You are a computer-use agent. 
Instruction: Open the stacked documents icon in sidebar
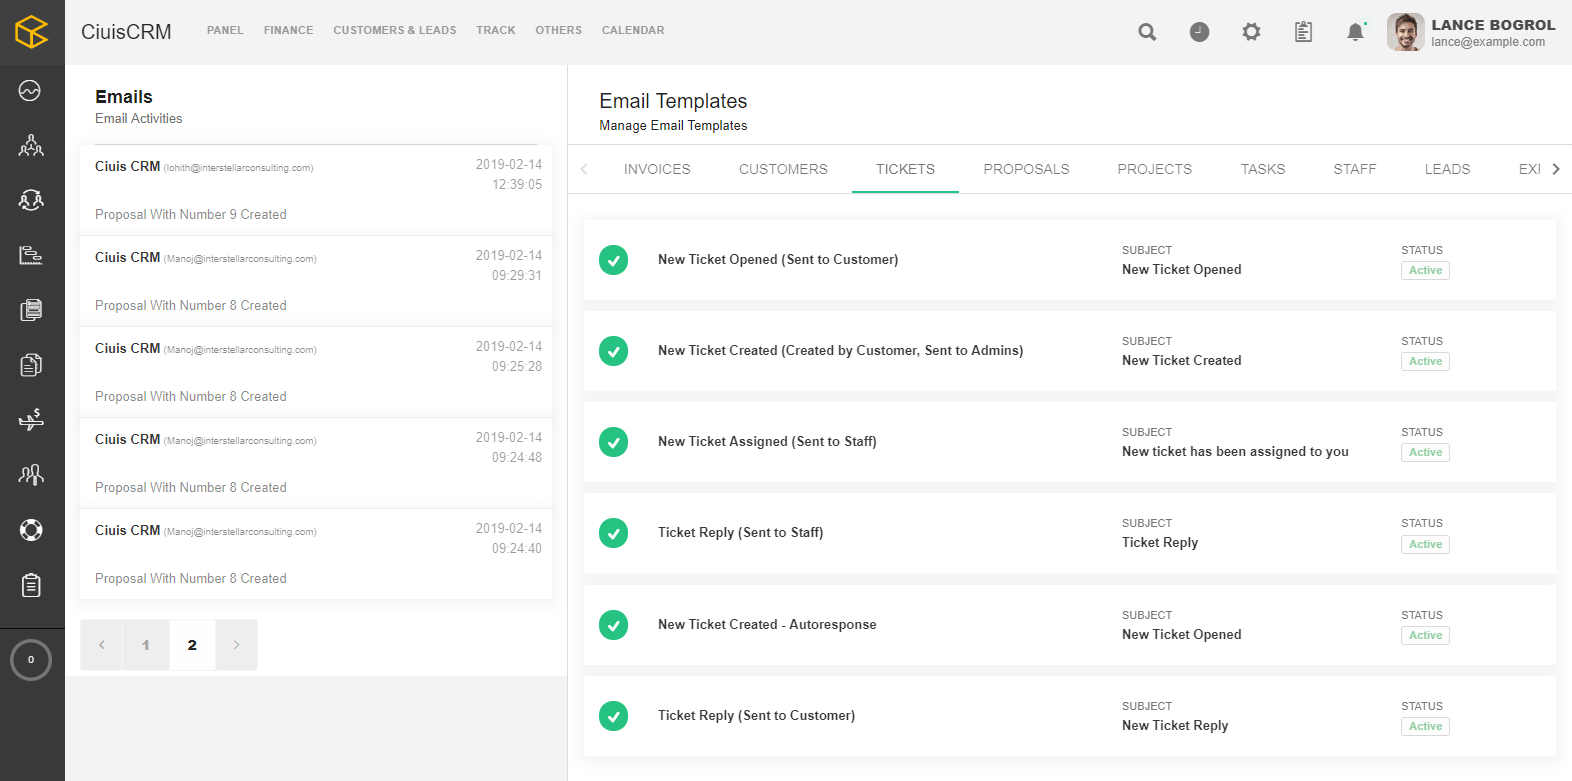[31, 310]
